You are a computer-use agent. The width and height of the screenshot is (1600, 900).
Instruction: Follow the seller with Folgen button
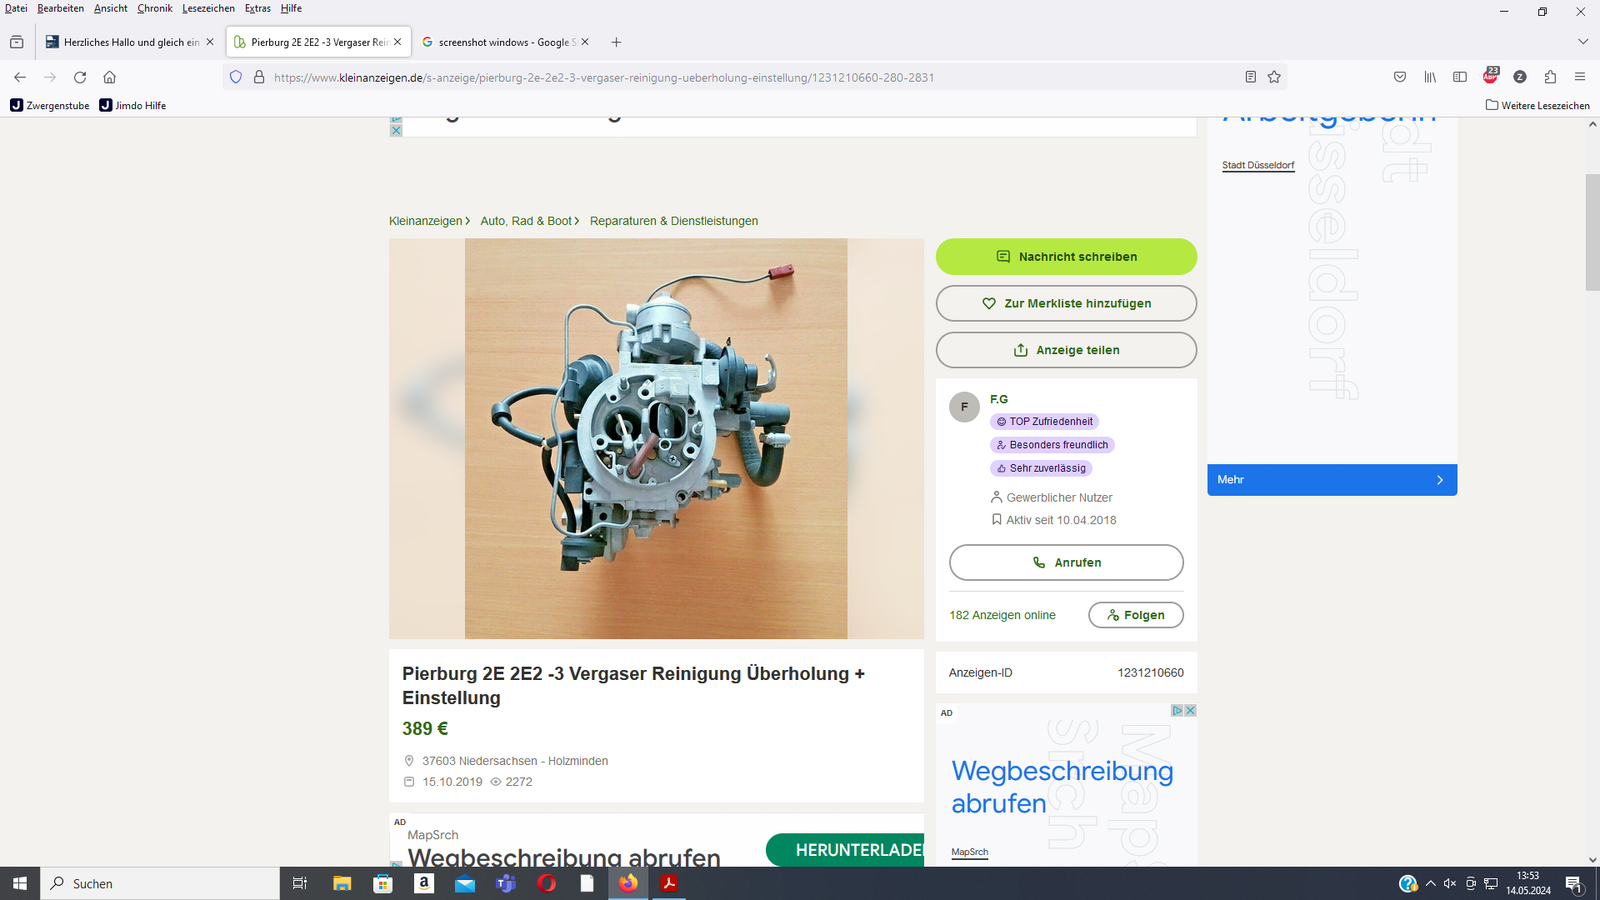coord(1135,615)
